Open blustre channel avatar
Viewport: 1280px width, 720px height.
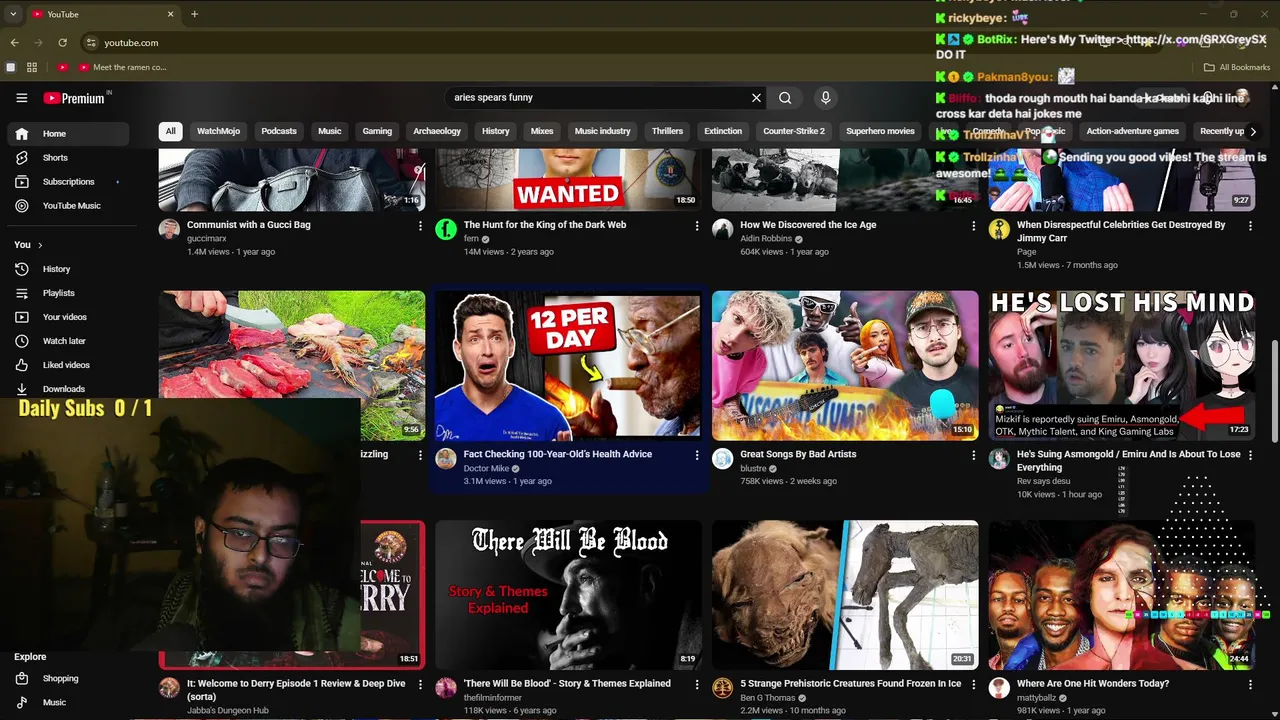(722, 459)
